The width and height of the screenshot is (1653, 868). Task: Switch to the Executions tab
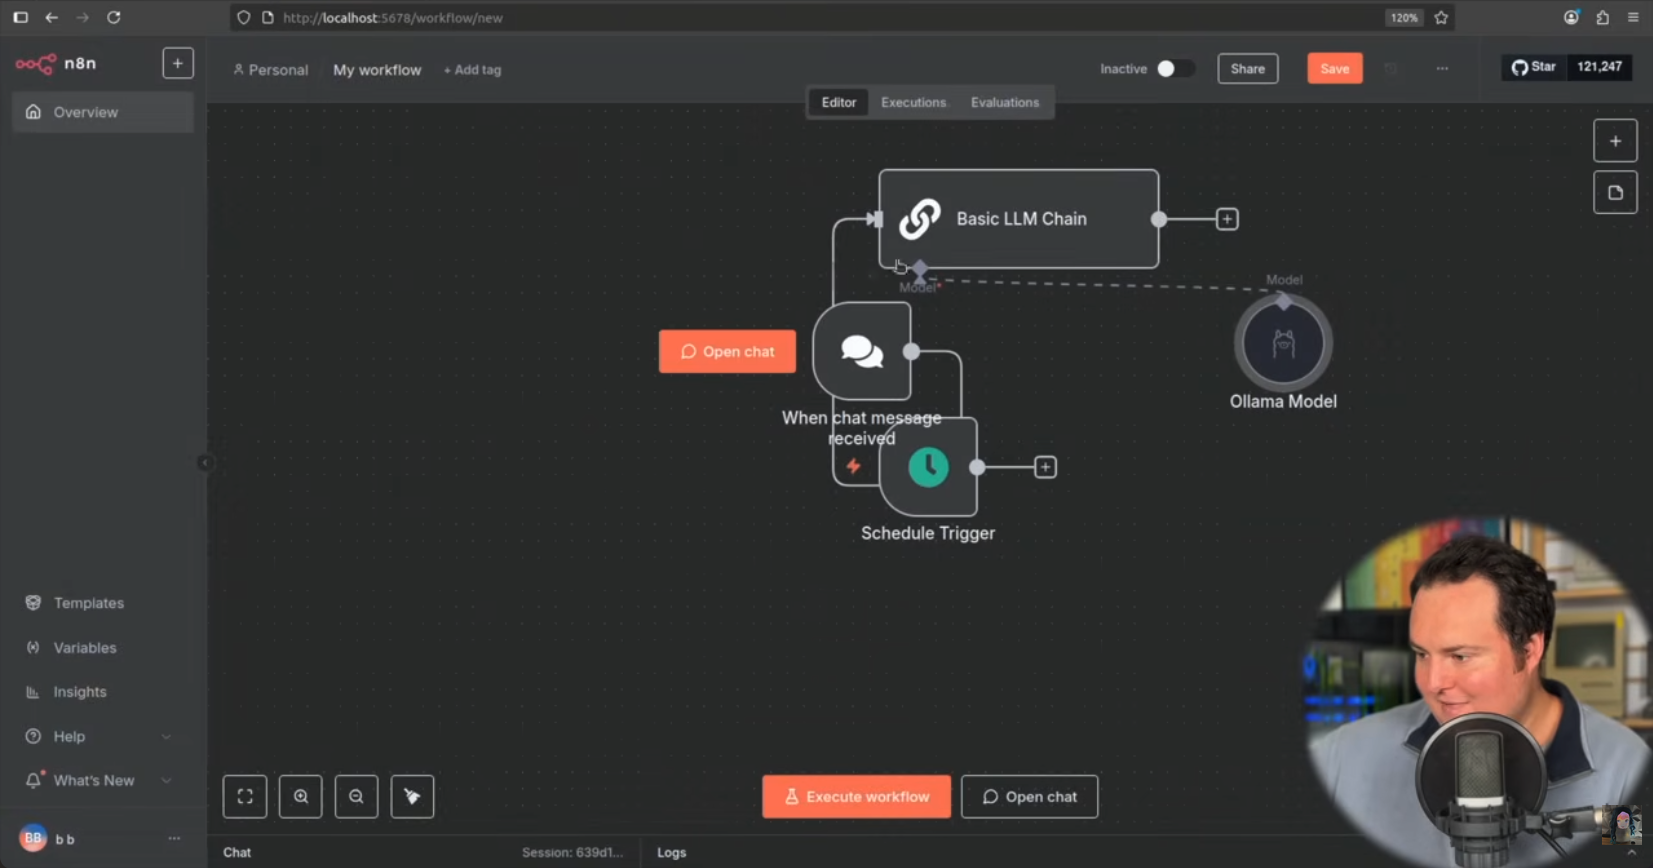coord(913,102)
